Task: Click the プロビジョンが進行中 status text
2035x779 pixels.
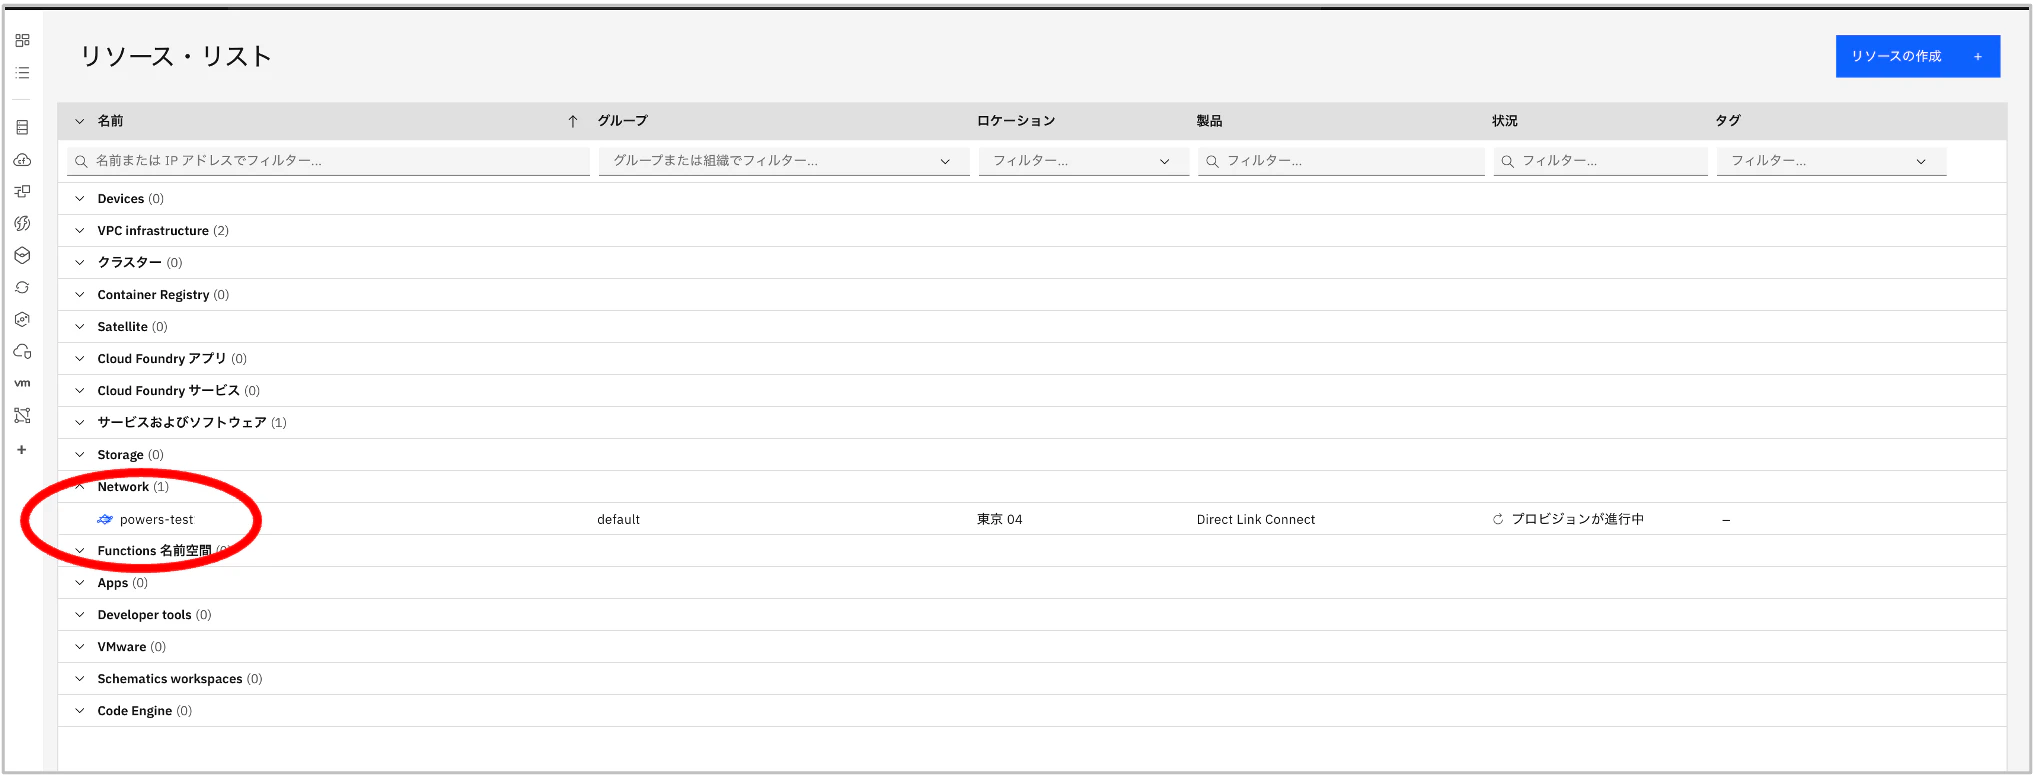Action: click(1578, 519)
